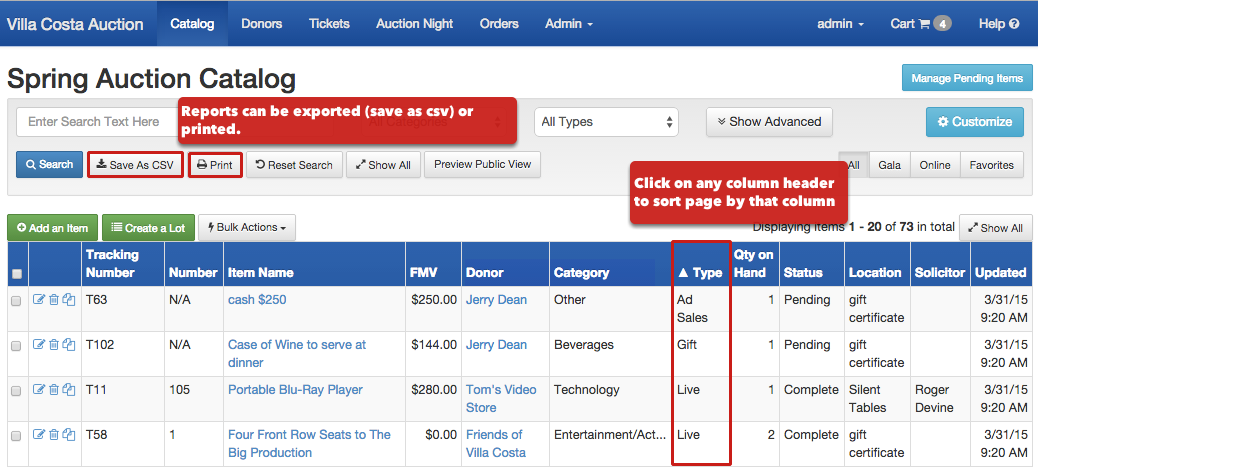Image resolution: width=1242 pixels, height=467 pixels.
Task: Click copy duplicate icon for T11 row
Action: (69, 390)
